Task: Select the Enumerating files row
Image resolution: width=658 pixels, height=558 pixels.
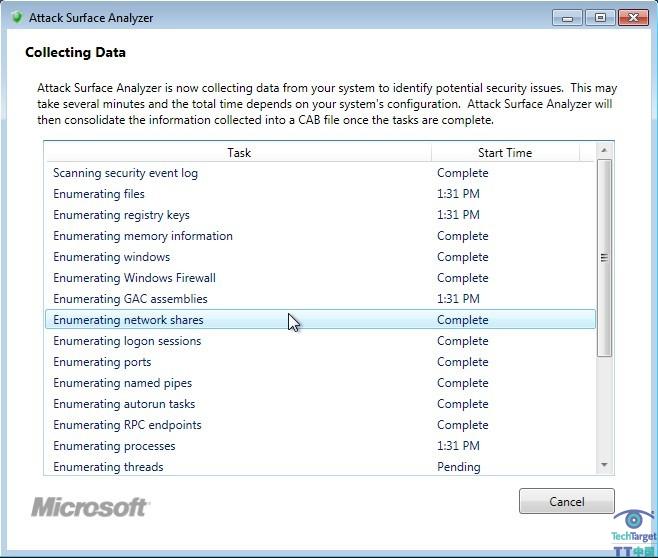Action: tap(320, 194)
